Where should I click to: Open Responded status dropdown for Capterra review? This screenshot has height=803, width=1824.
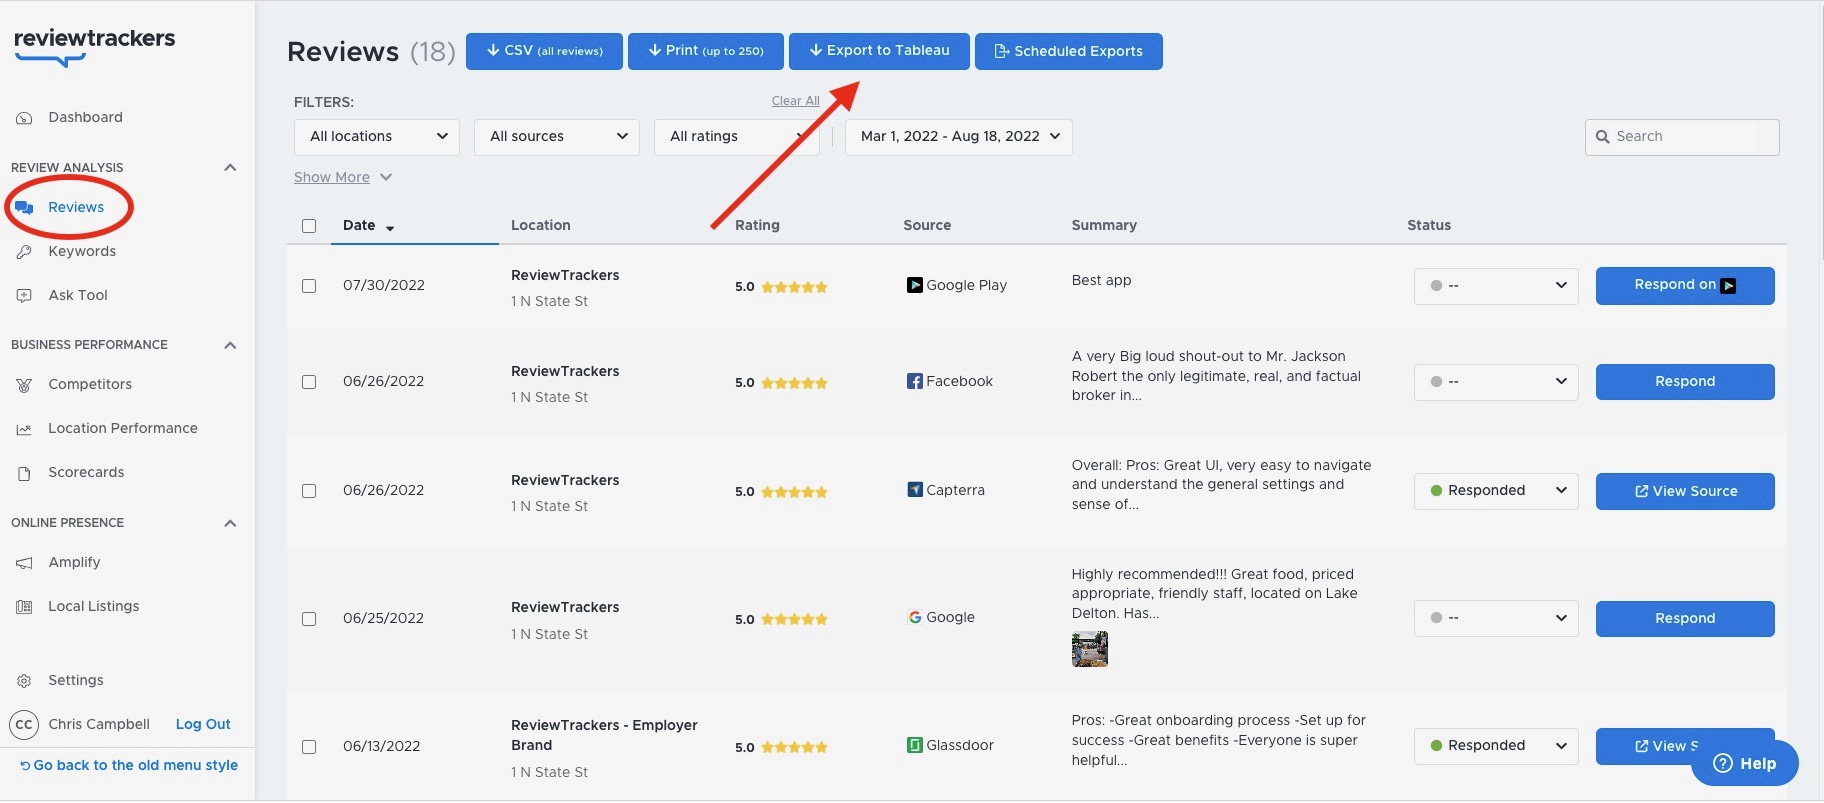click(x=1496, y=491)
